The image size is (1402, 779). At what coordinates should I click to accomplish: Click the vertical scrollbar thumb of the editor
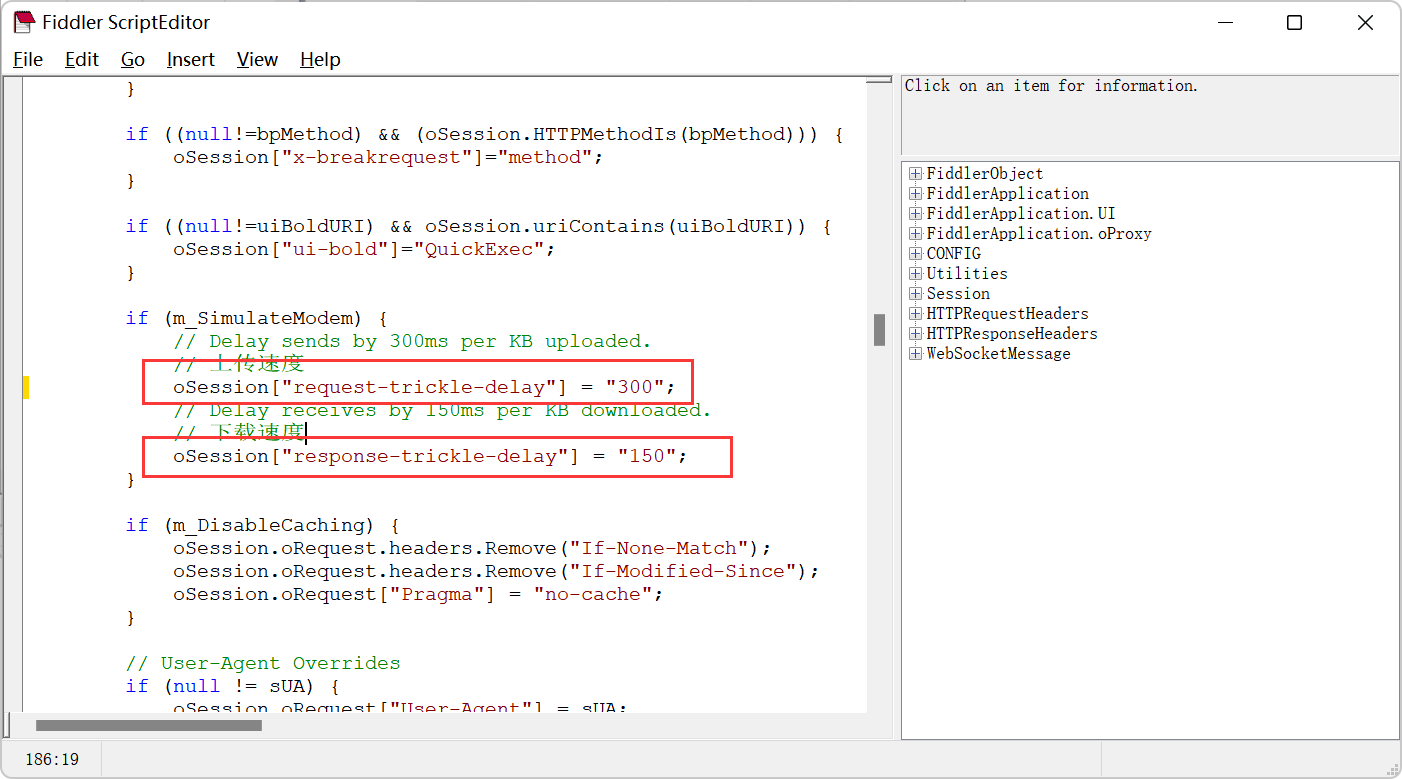coord(880,330)
